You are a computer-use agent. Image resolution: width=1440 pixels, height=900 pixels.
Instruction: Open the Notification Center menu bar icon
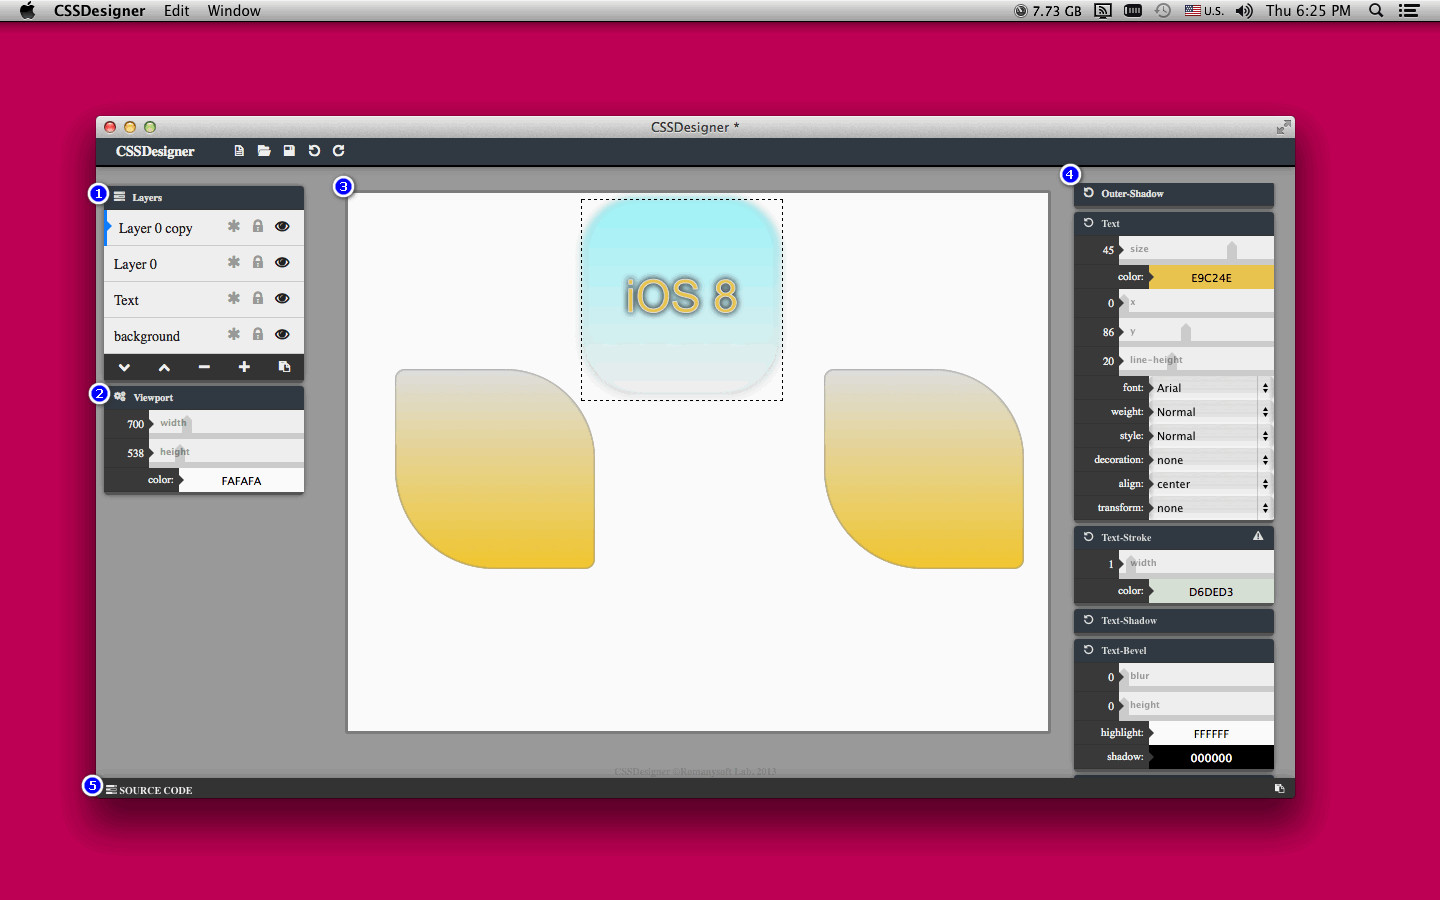tap(1409, 11)
